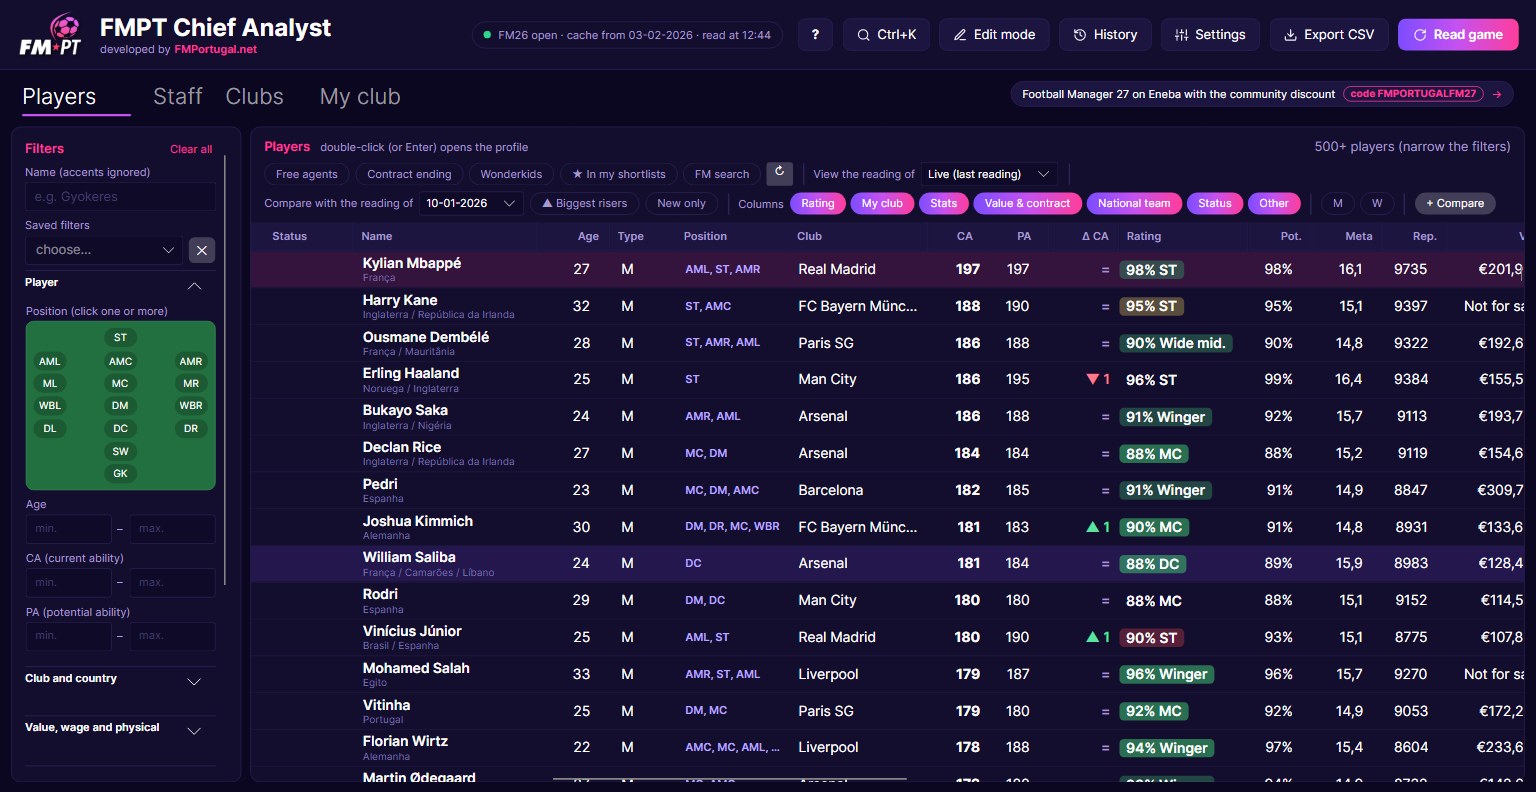Open the Saved filters dropdown
The height and width of the screenshot is (792, 1536).
[x=104, y=250]
